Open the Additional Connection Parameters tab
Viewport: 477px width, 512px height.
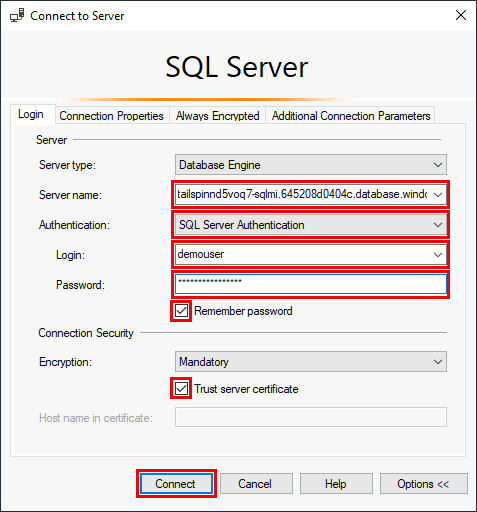[x=351, y=116]
